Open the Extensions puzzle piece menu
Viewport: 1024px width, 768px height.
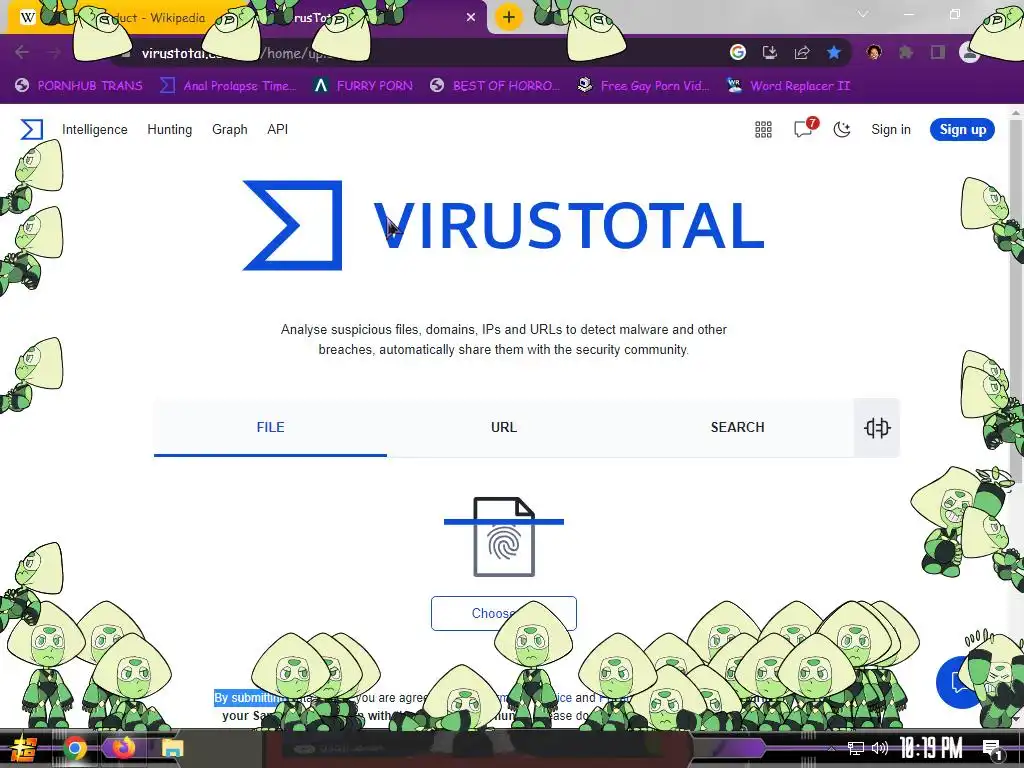point(906,52)
